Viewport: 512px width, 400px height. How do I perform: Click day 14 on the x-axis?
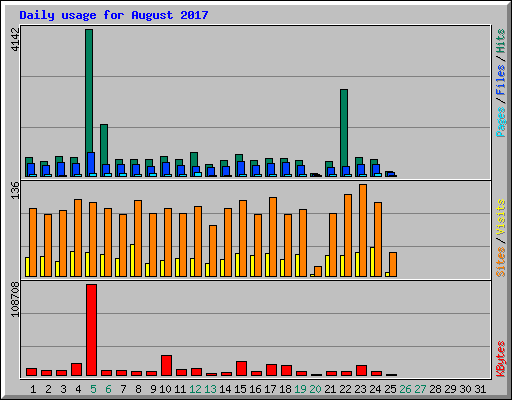[x=225, y=389]
